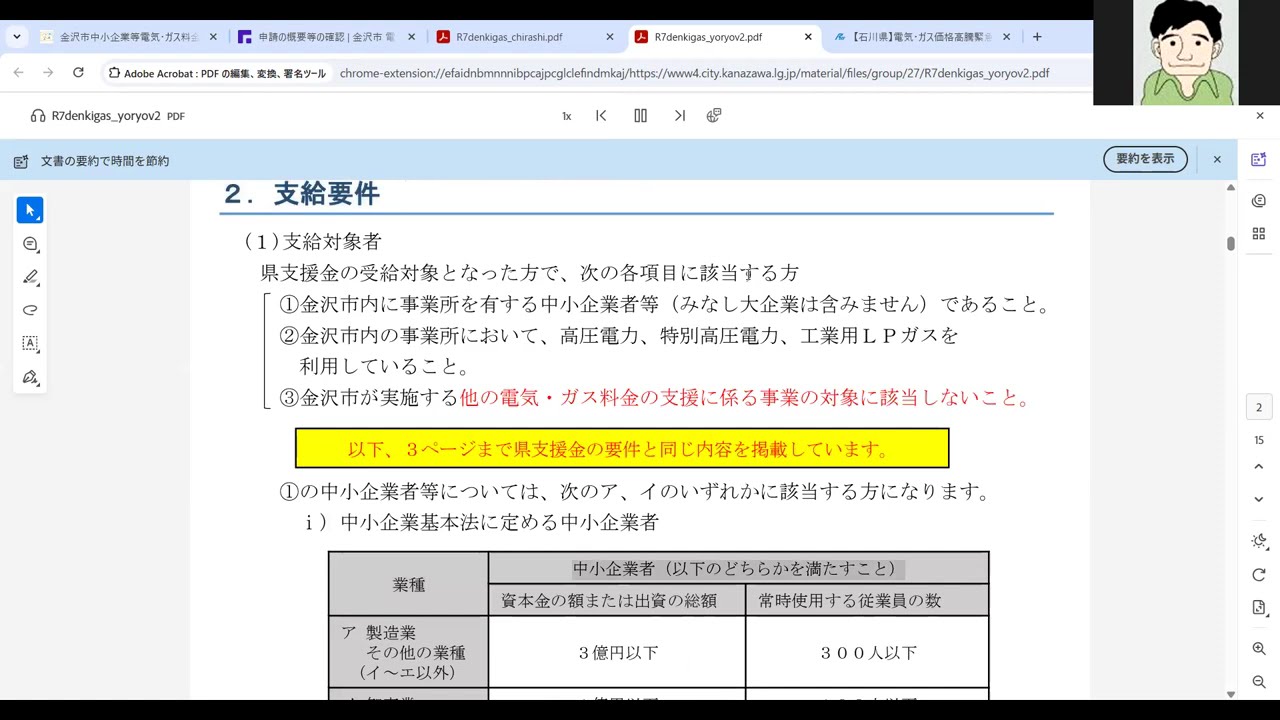The image size is (1280, 720).
Task: Open the thumbnails grid panel
Action: tap(1259, 234)
